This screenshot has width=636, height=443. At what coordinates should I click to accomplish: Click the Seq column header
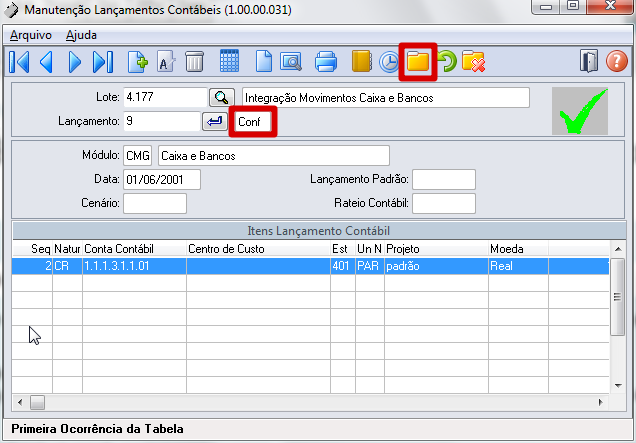tap(32, 249)
